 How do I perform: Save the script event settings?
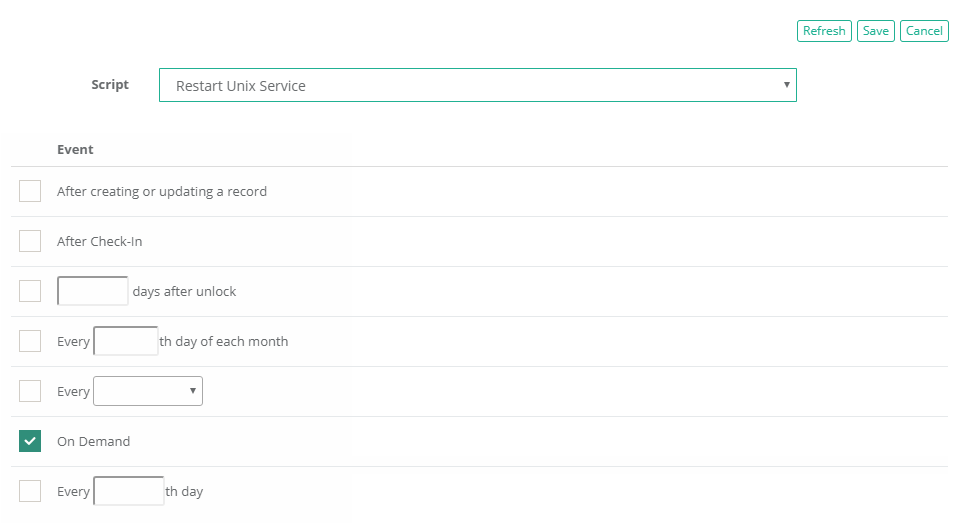[875, 31]
